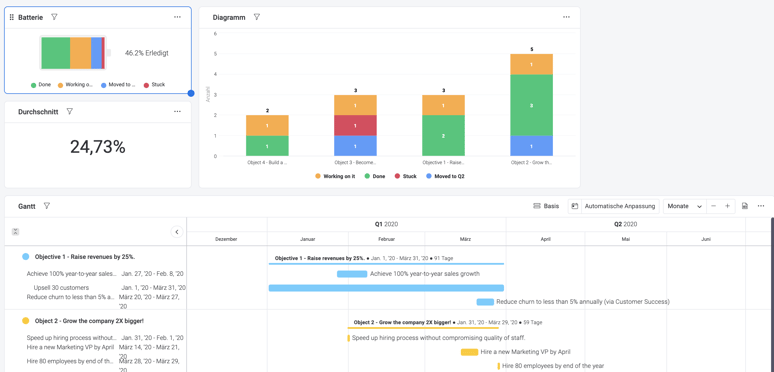This screenshot has height=372, width=774.
Task: Click the green segment of Objective 1 bar
Action: coord(443,136)
